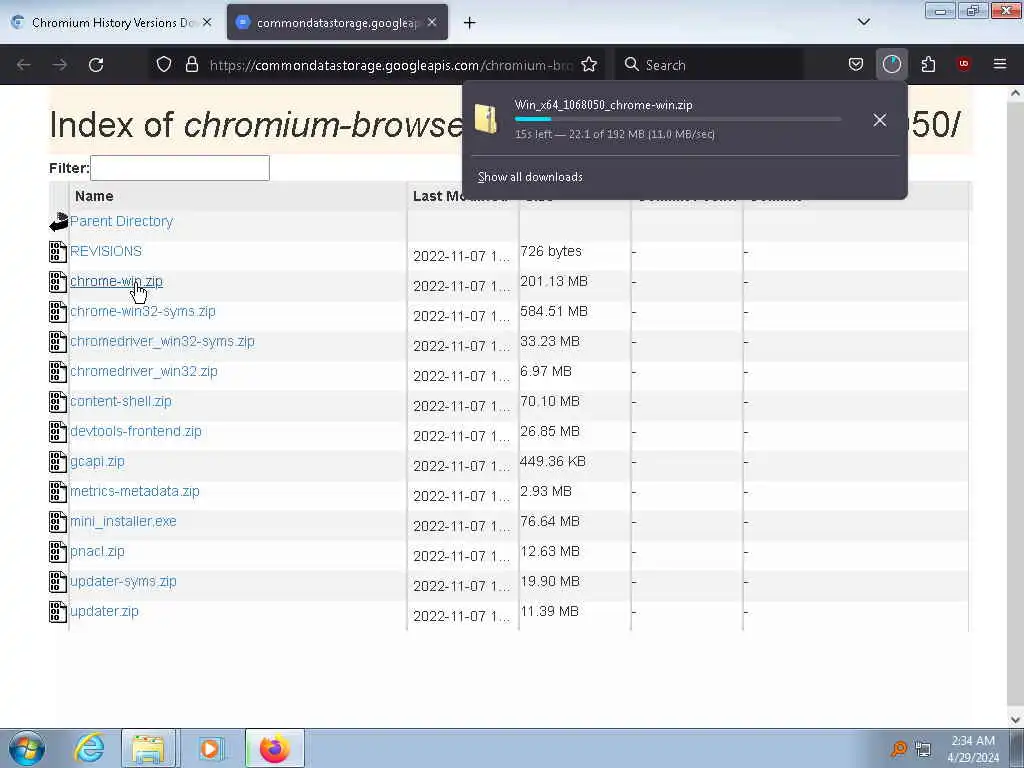View site security padlock info
1024x768 pixels.
191,65
